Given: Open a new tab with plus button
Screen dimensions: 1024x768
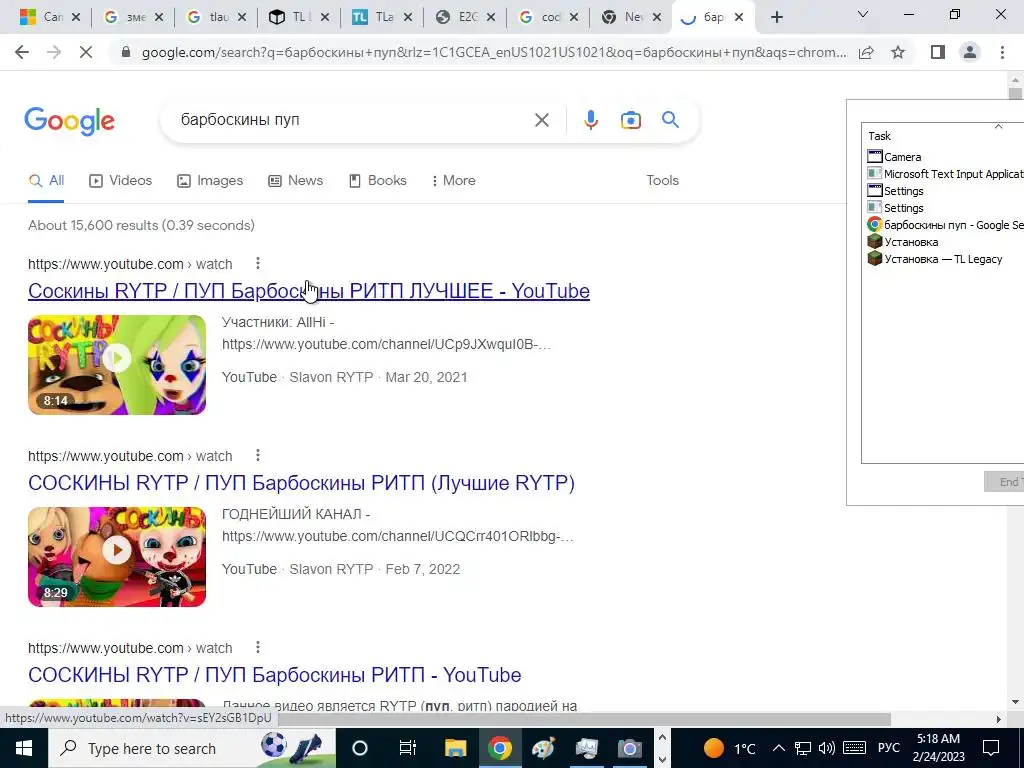Looking at the screenshot, I should click(776, 18).
